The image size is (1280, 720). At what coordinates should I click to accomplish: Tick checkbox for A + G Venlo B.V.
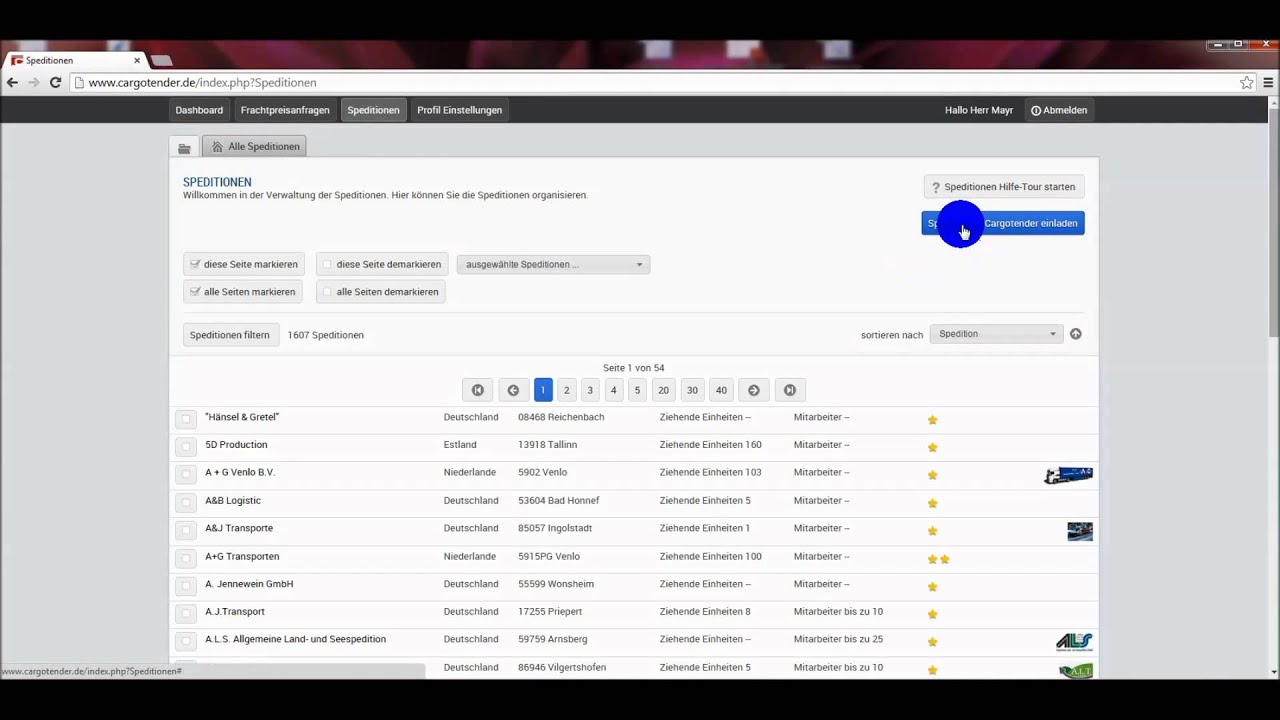point(186,474)
